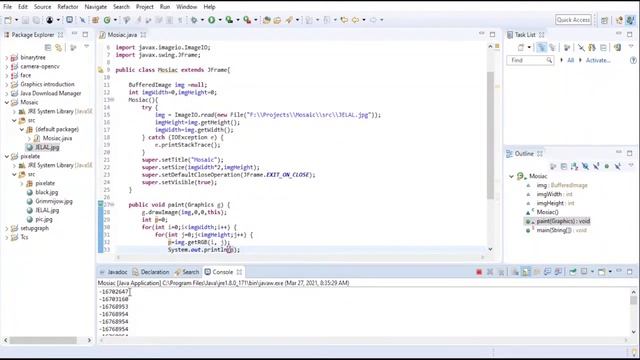The image size is (640, 360).
Task: Click the Task List help icon
Action: click(633, 60)
